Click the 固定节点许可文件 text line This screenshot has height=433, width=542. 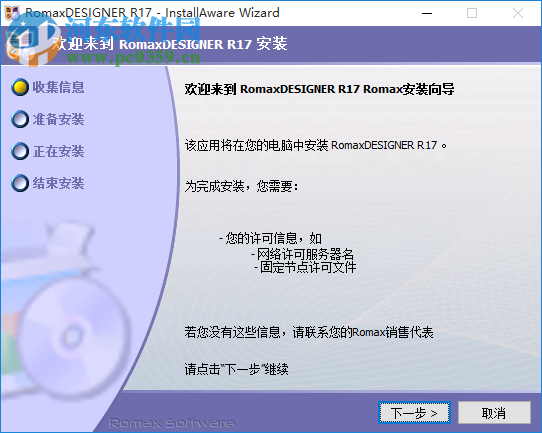tap(305, 267)
